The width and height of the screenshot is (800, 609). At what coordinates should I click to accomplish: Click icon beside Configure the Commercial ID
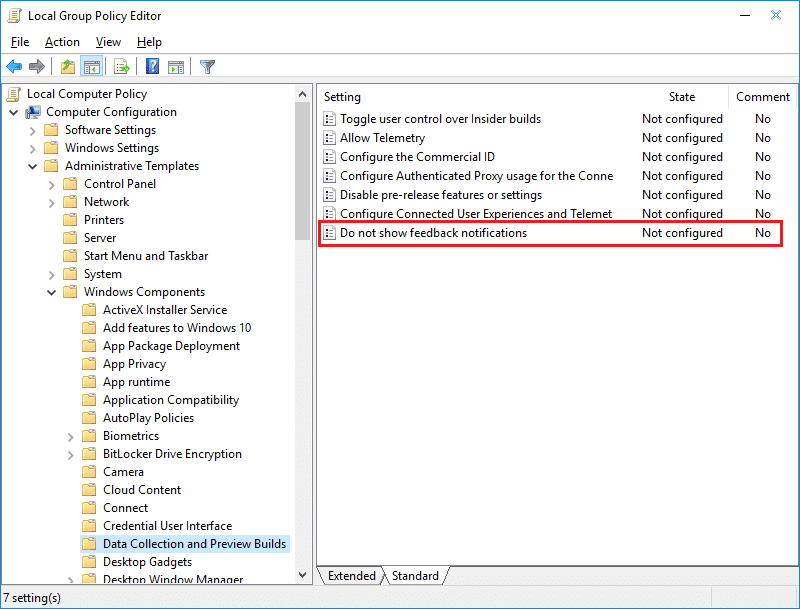[330, 157]
